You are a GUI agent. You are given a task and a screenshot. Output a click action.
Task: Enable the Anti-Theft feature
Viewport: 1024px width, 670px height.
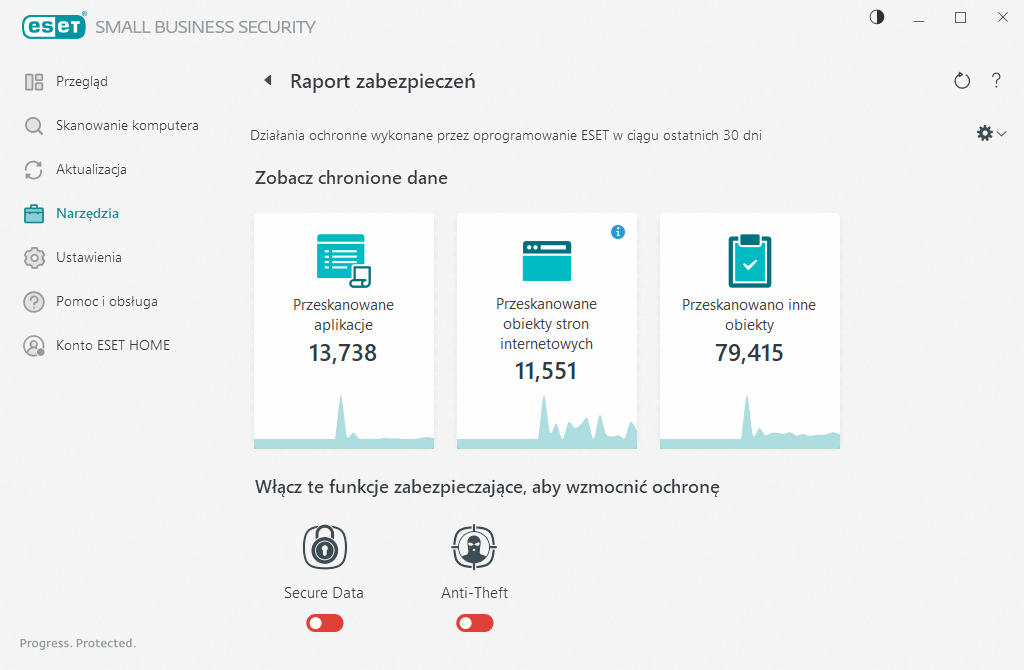pyautogui.click(x=474, y=623)
